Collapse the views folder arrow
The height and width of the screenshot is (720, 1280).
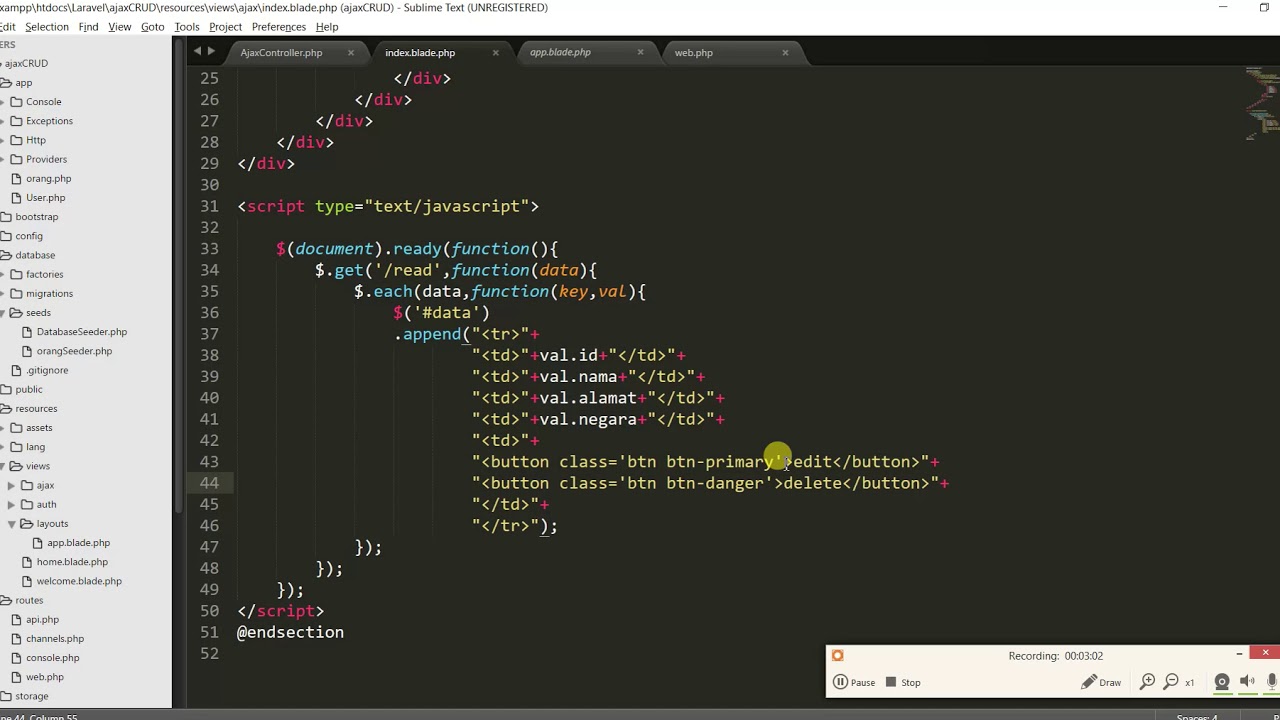(2, 466)
